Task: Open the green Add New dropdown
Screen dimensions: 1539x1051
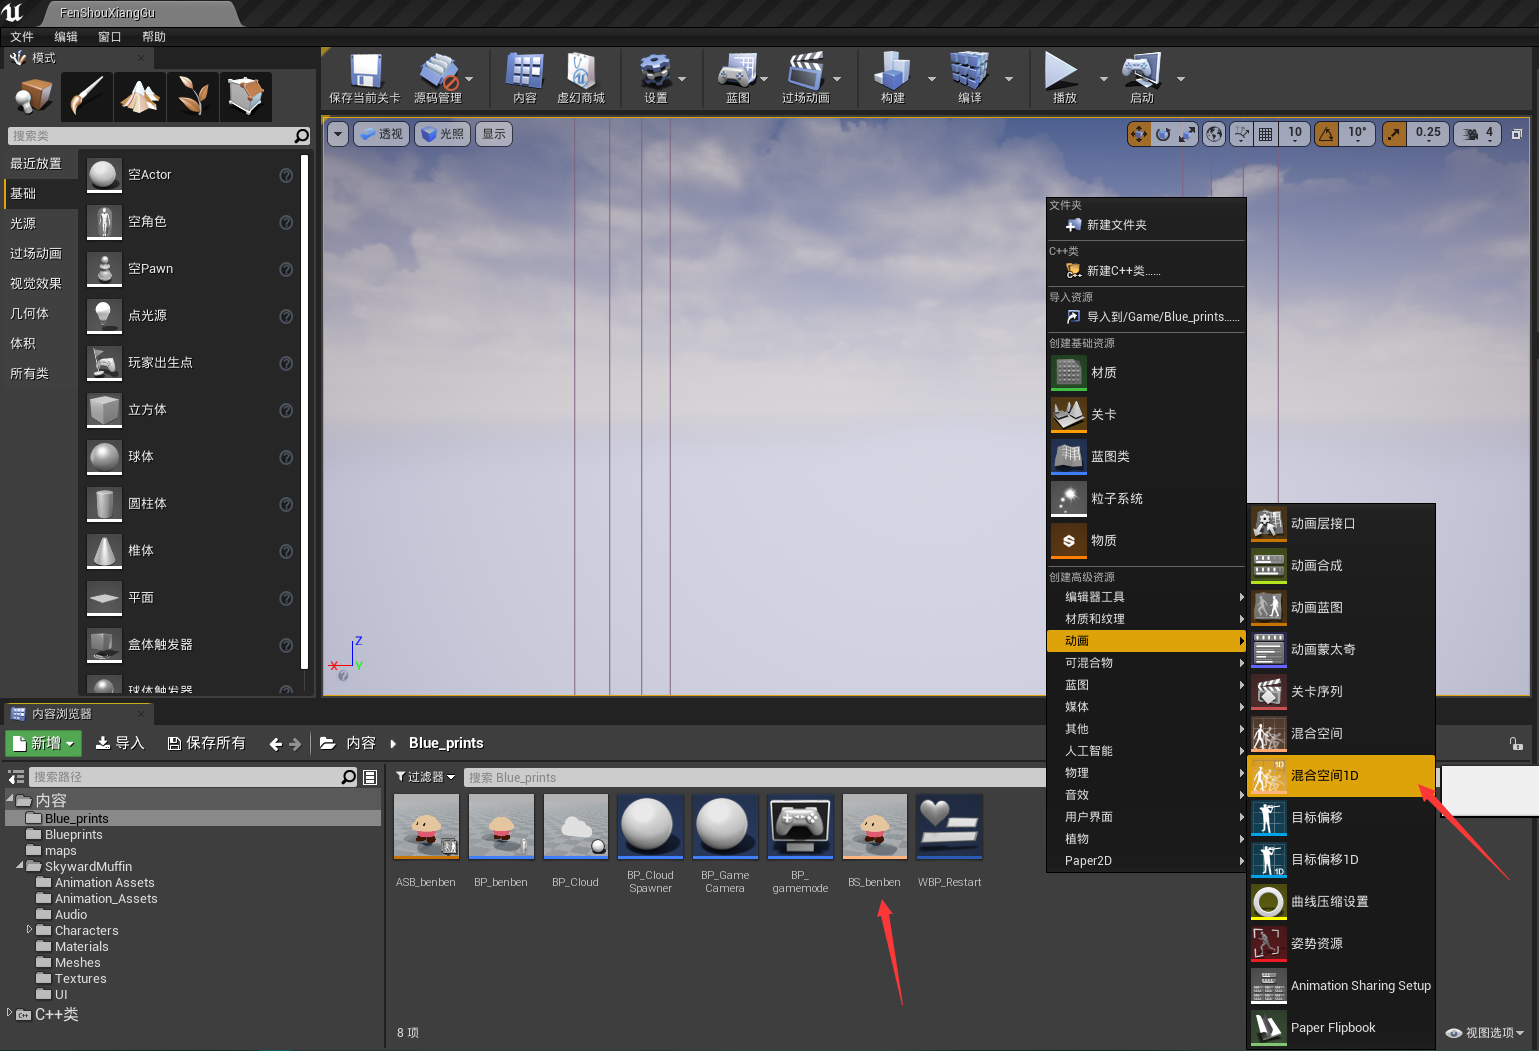Action: [44, 743]
